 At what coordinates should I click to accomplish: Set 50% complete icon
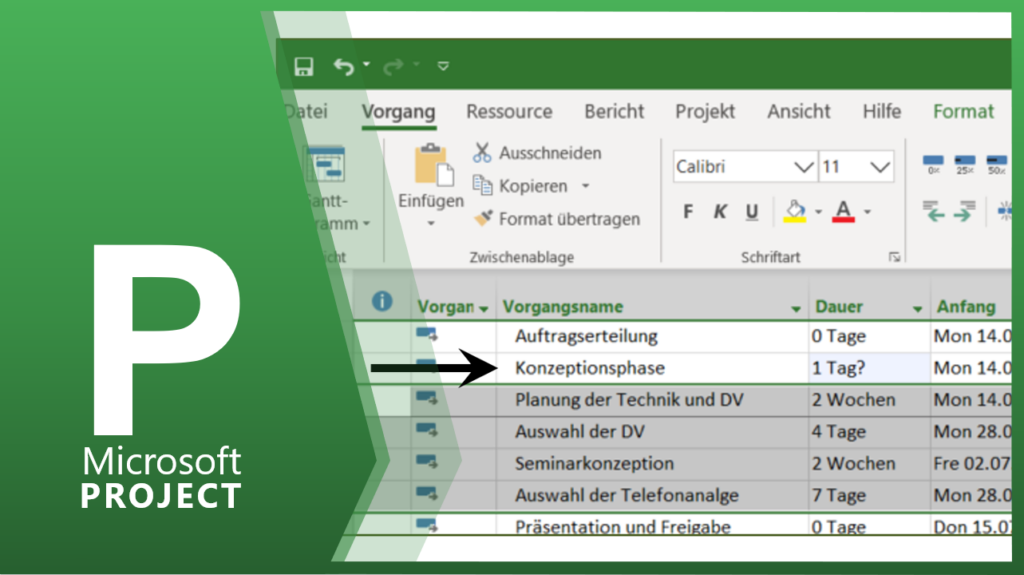pos(996,165)
